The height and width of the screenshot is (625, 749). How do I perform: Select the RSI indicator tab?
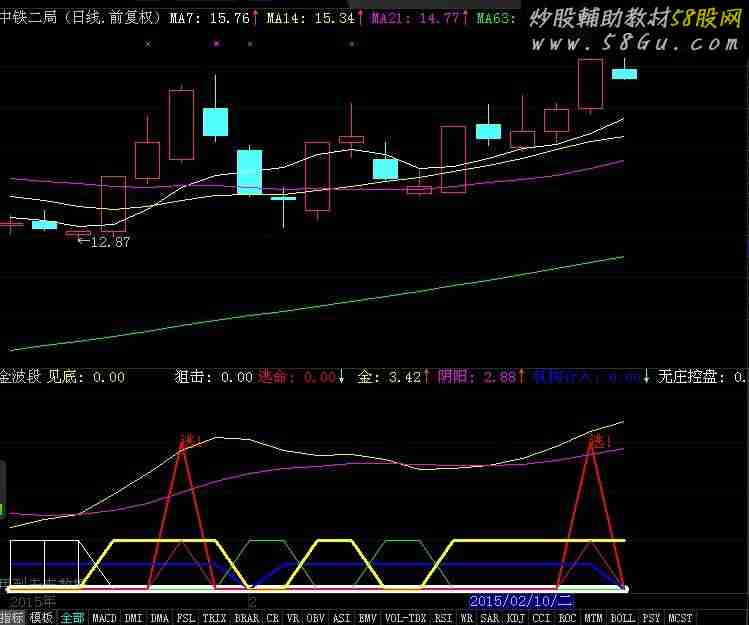click(443, 618)
